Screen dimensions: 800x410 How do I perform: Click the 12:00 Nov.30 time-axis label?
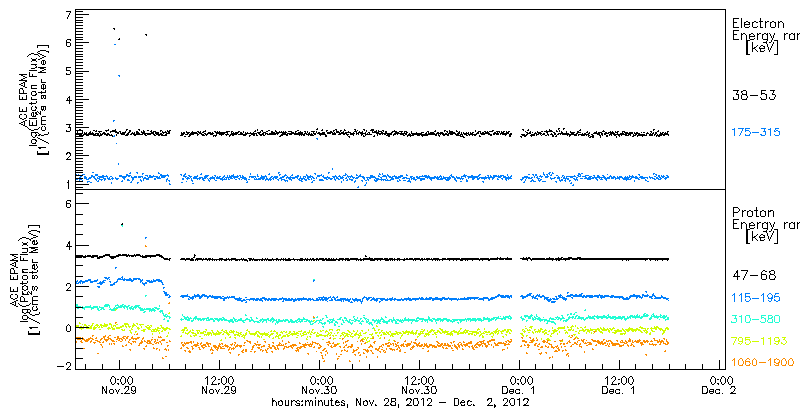[419, 385]
